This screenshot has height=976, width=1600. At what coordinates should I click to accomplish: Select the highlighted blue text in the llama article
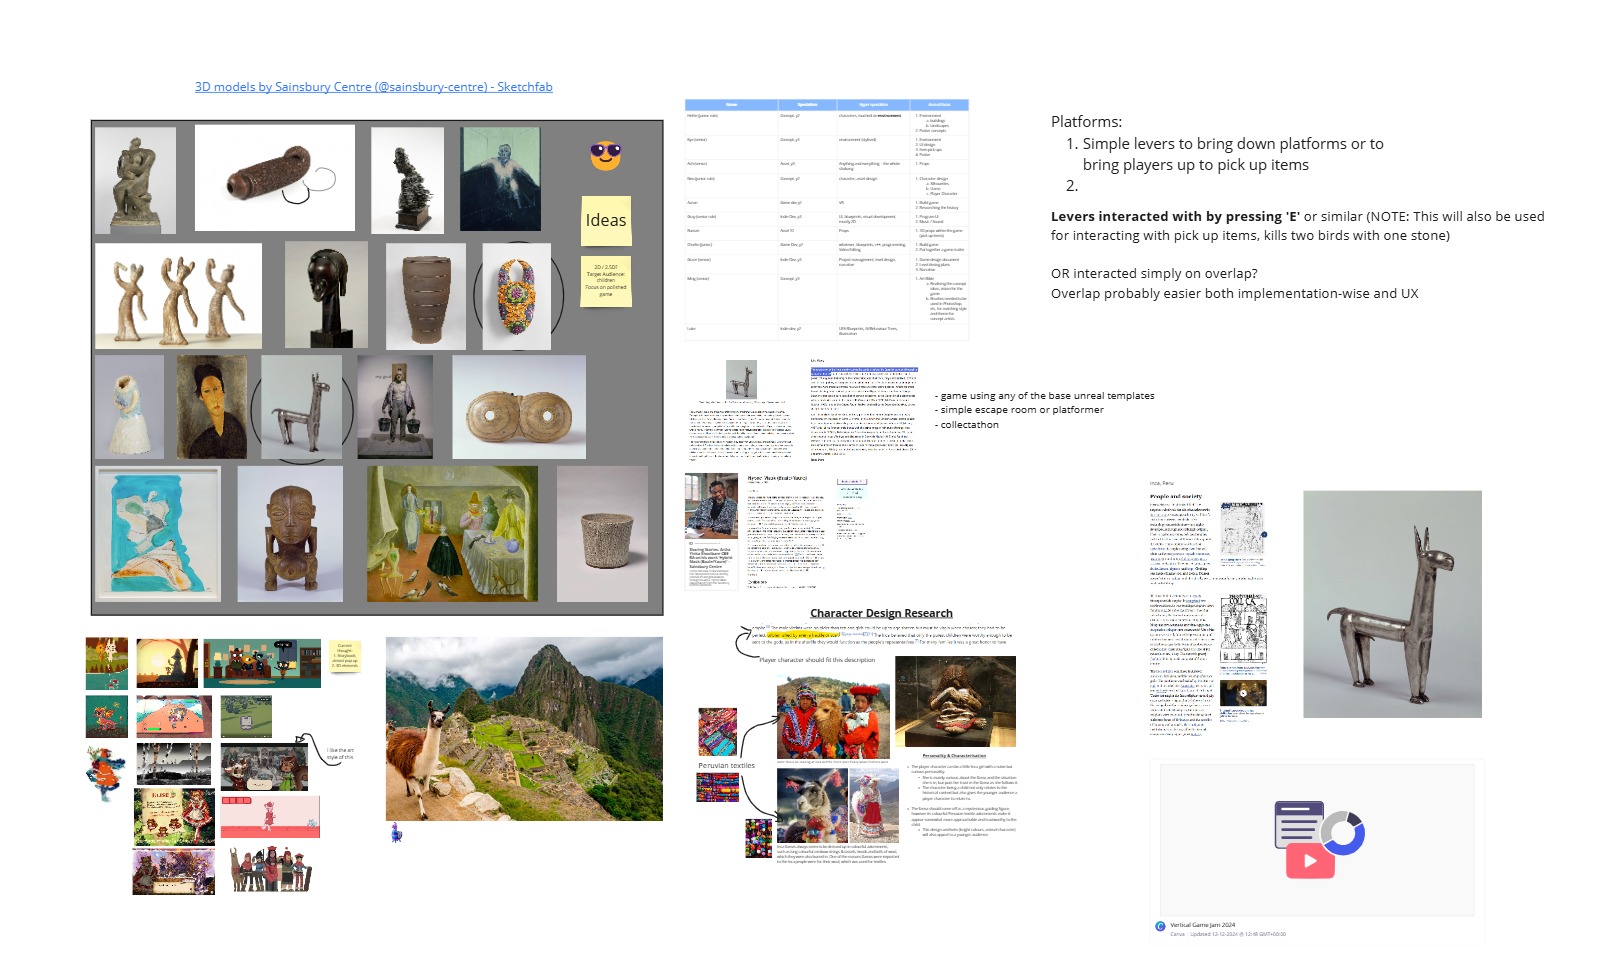coord(864,372)
